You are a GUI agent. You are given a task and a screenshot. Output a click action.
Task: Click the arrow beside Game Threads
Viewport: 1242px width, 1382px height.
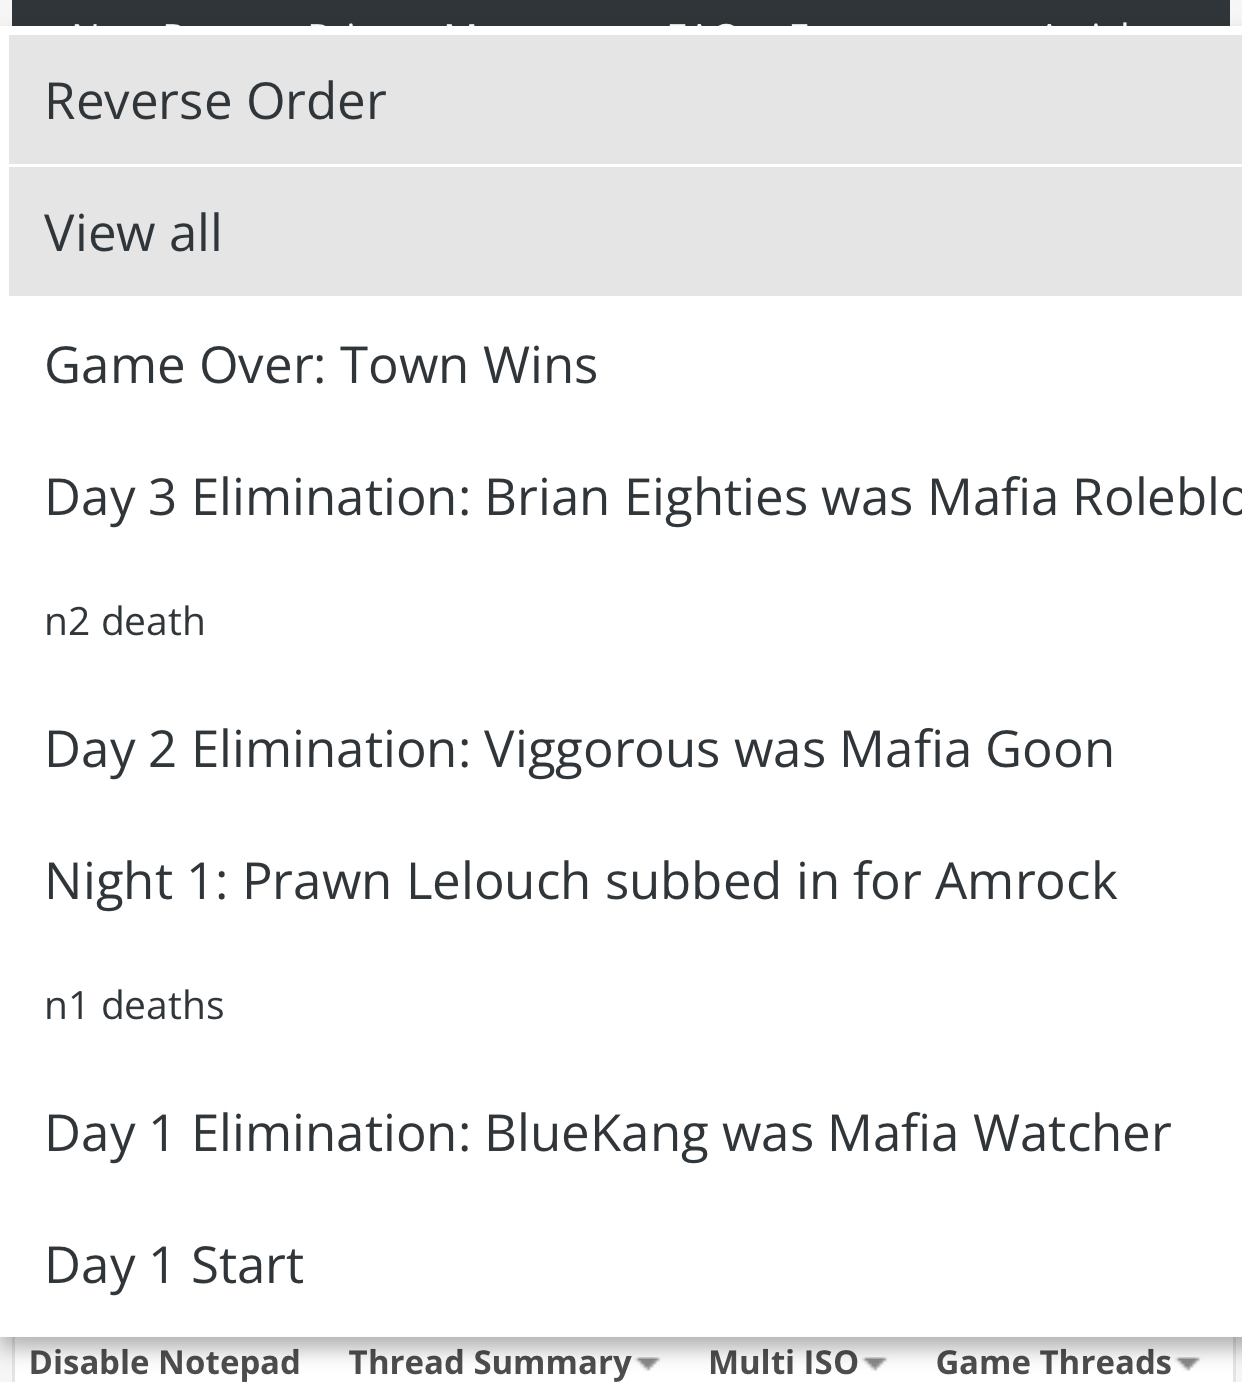(1188, 1364)
